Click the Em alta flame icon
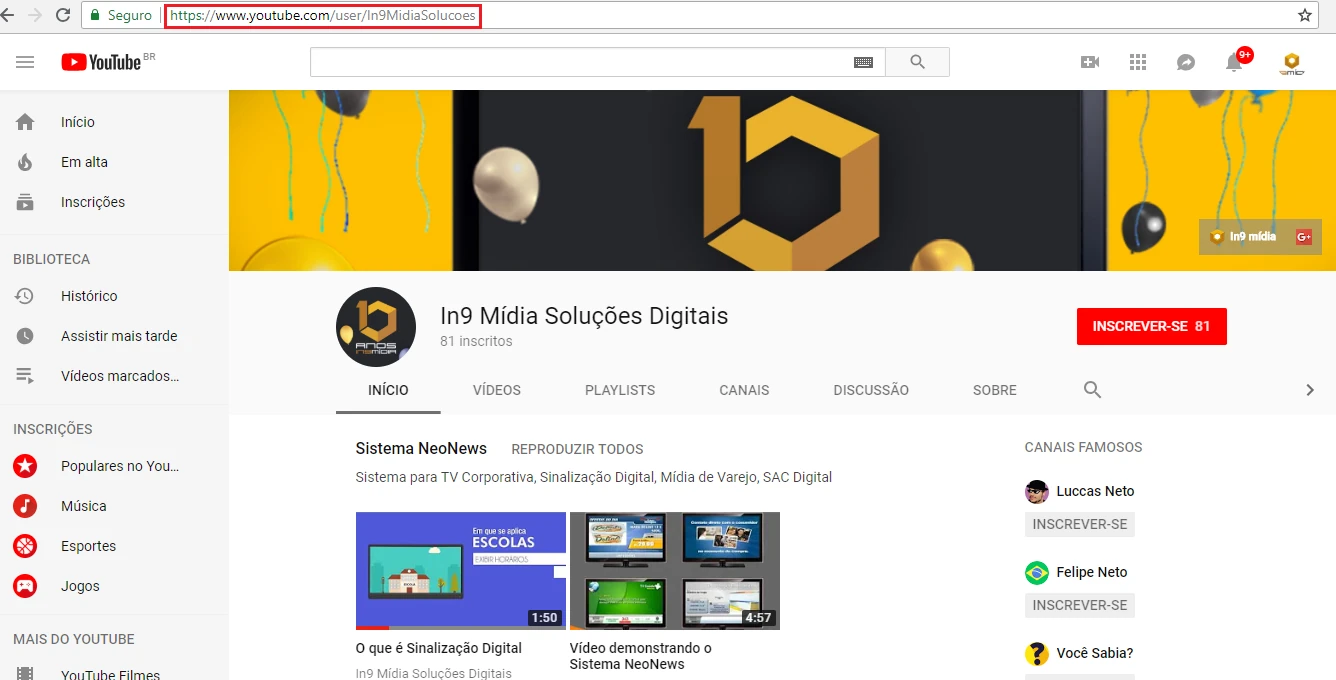The height and width of the screenshot is (680, 1336). coord(25,162)
